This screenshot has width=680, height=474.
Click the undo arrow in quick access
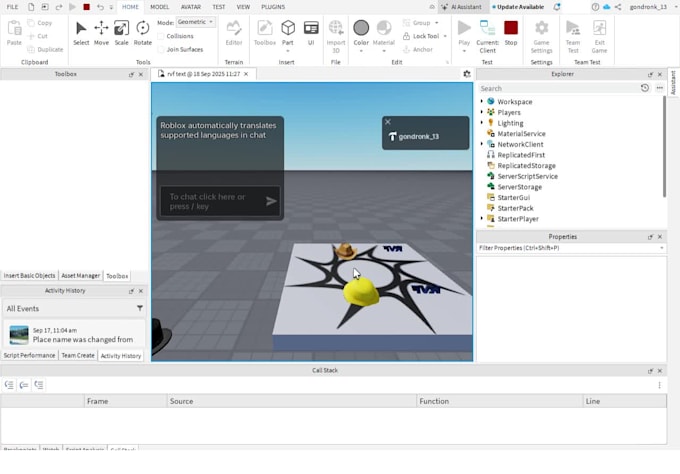point(100,7)
